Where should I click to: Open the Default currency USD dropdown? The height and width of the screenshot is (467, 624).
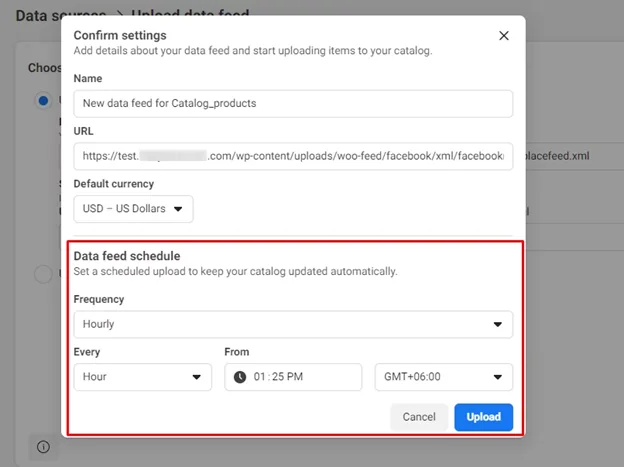coord(133,209)
